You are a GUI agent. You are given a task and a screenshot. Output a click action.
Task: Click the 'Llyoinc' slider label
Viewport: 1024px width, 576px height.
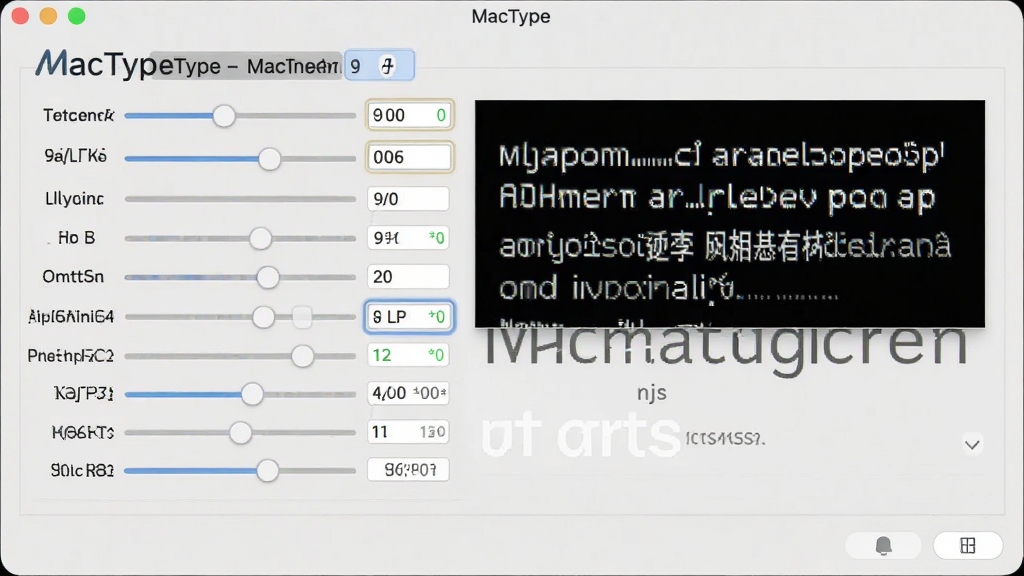tap(74, 199)
